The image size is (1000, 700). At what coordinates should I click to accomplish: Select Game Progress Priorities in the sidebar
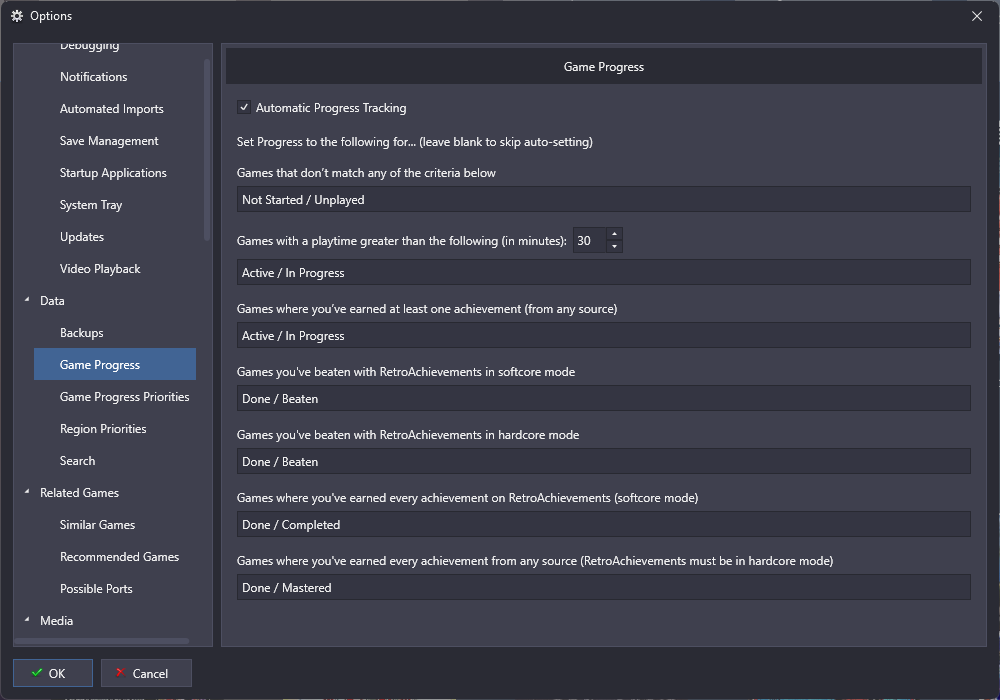(124, 397)
